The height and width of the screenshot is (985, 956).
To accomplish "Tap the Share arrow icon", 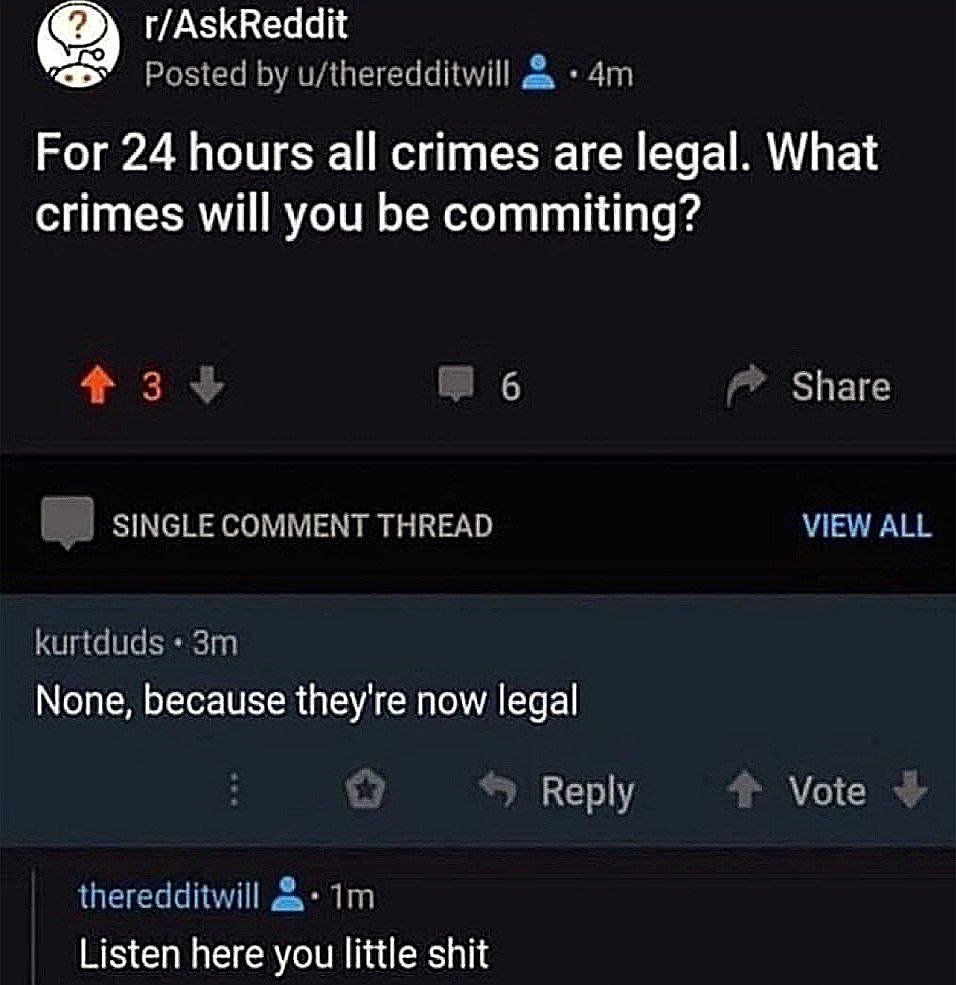I will pyautogui.click(x=746, y=384).
